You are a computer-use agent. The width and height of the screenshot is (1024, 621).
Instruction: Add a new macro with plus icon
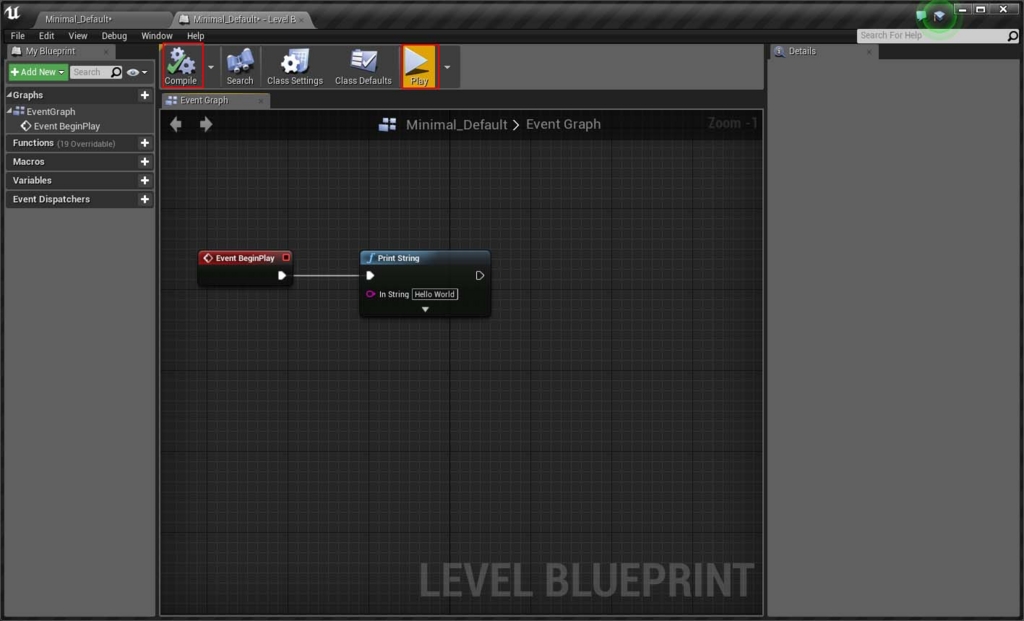[145, 162]
